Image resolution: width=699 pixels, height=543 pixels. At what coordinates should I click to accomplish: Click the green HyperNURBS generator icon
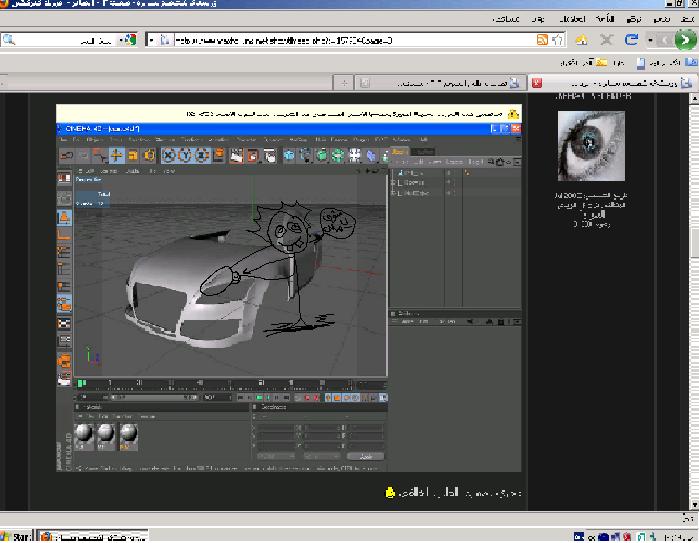[x=322, y=156]
